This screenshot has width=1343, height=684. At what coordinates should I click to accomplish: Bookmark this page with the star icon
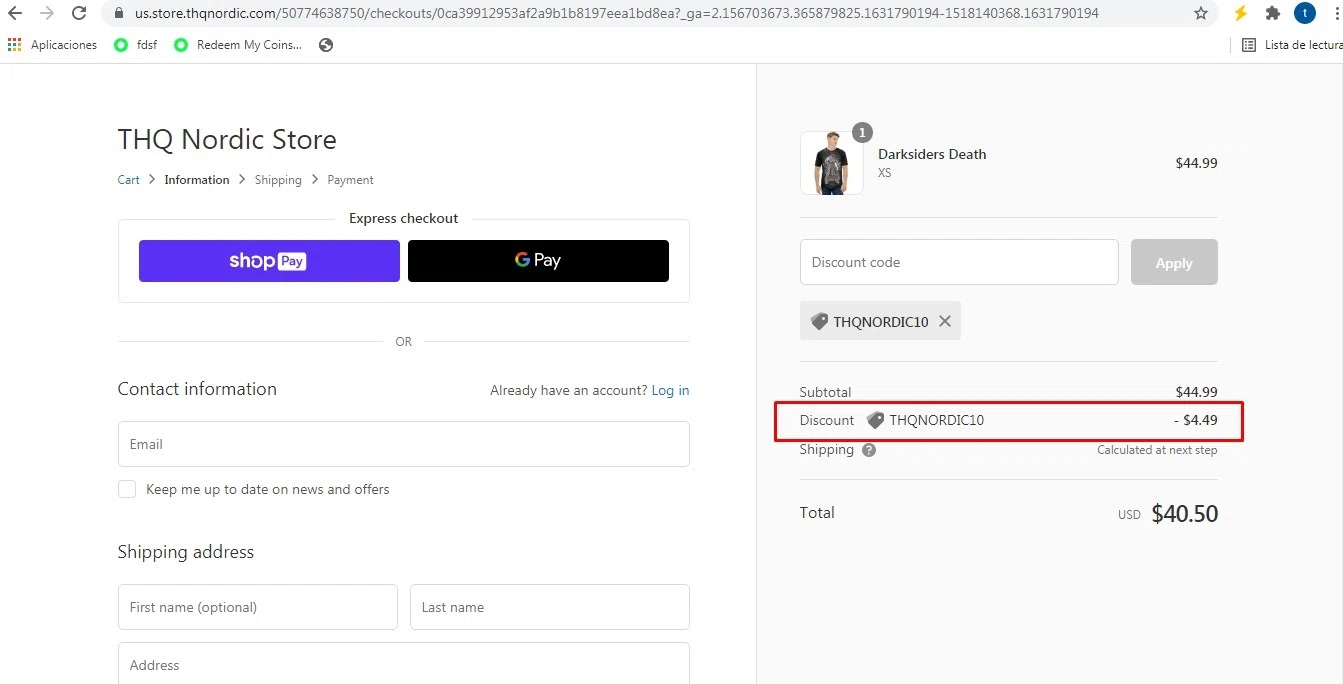pos(1200,13)
